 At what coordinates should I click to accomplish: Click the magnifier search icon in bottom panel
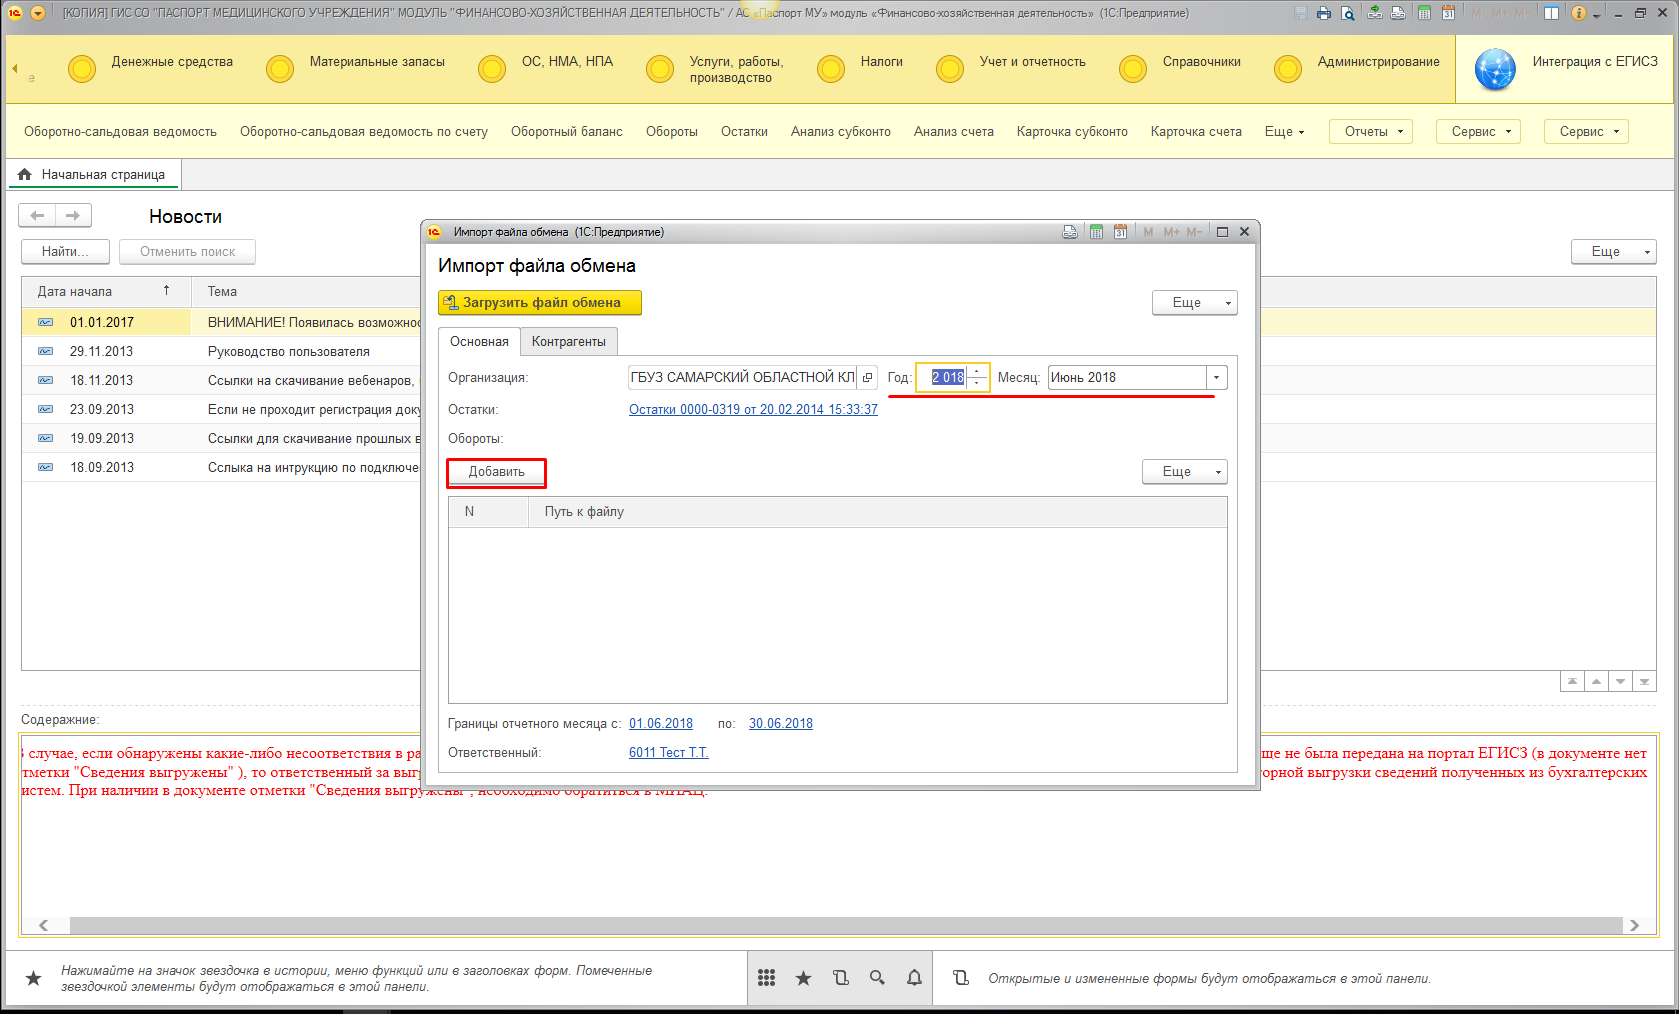click(877, 978)
